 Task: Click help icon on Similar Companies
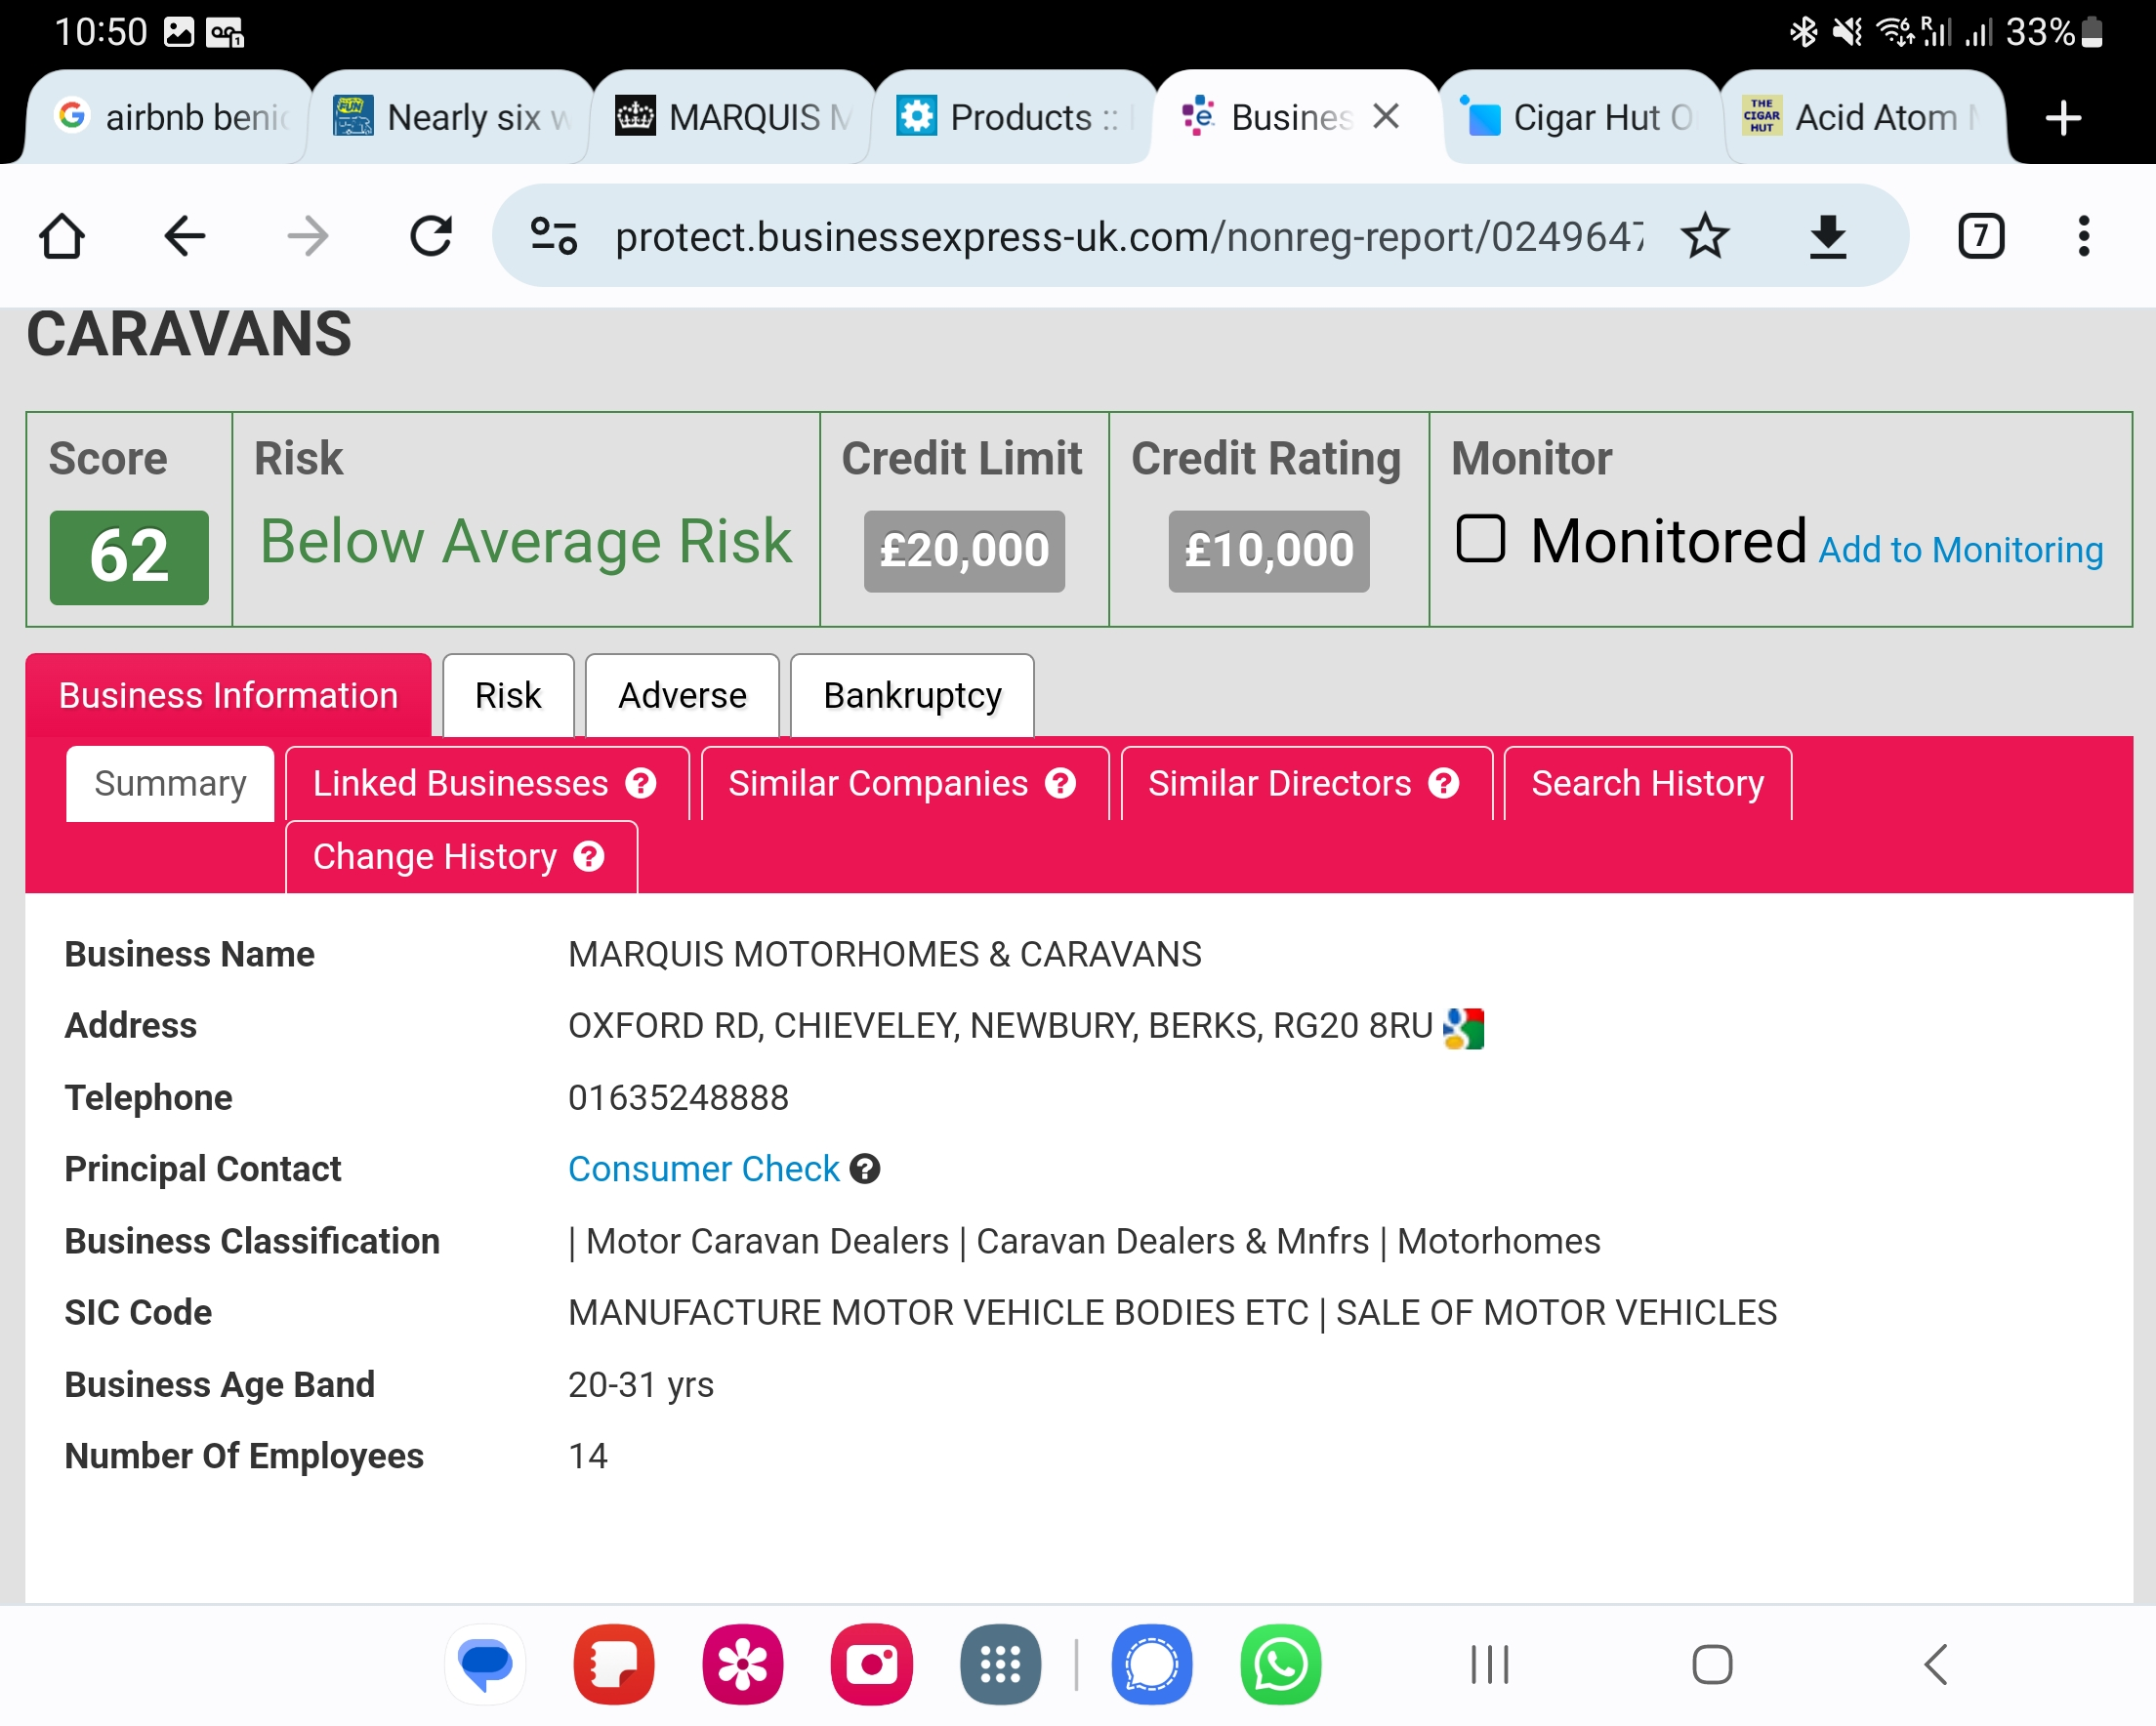click(x=1060, y=784)
